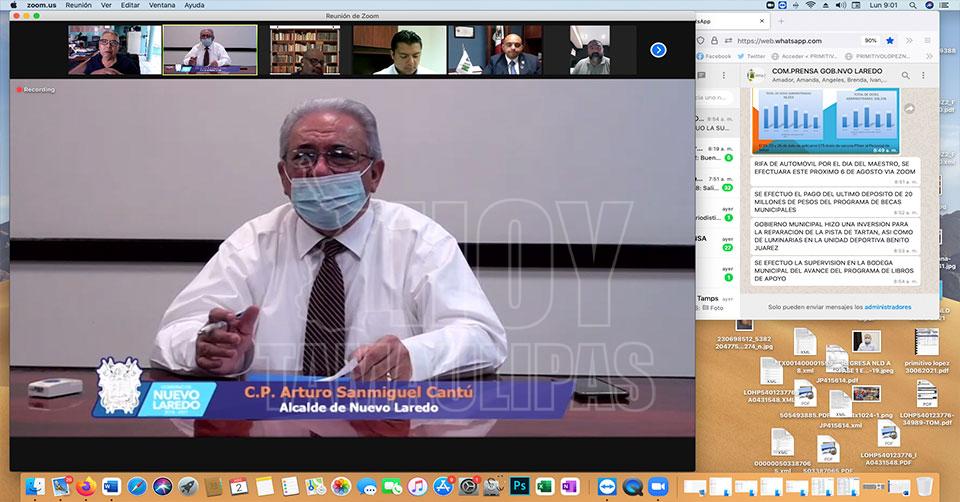The width and height of the screenshot is (960, 502).
Task: Open the Wi-Fi status menu
Action: 808,5
